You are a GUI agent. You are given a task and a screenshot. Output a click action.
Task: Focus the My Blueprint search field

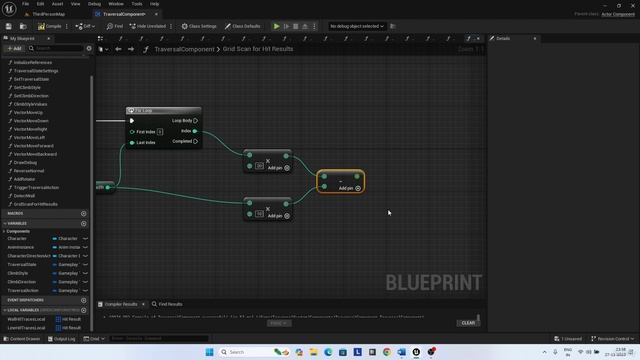[x=56, y=48]
